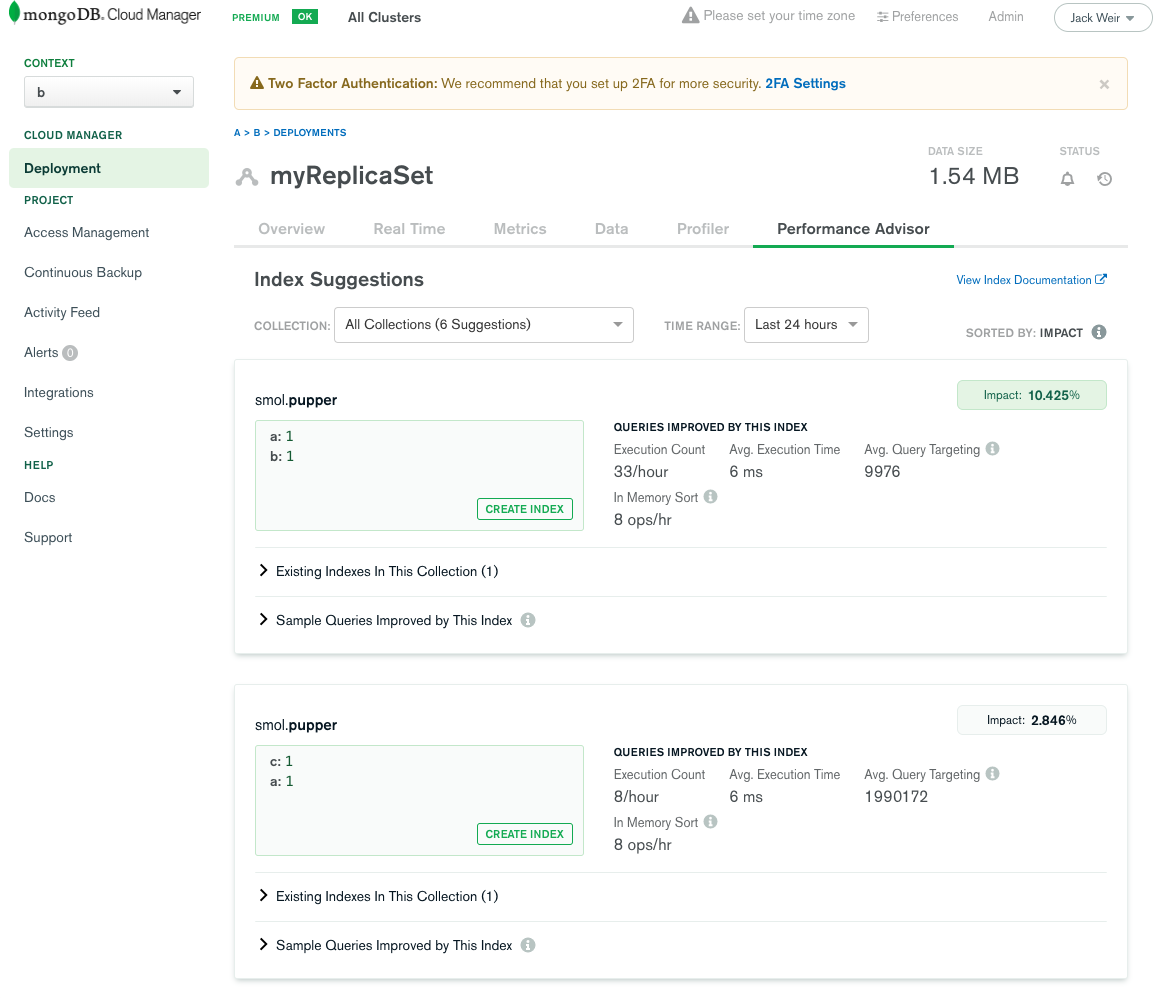1155x998 pixels.
Task: Click info icon beside first In Memory Sort
Action: pos(710,496)
